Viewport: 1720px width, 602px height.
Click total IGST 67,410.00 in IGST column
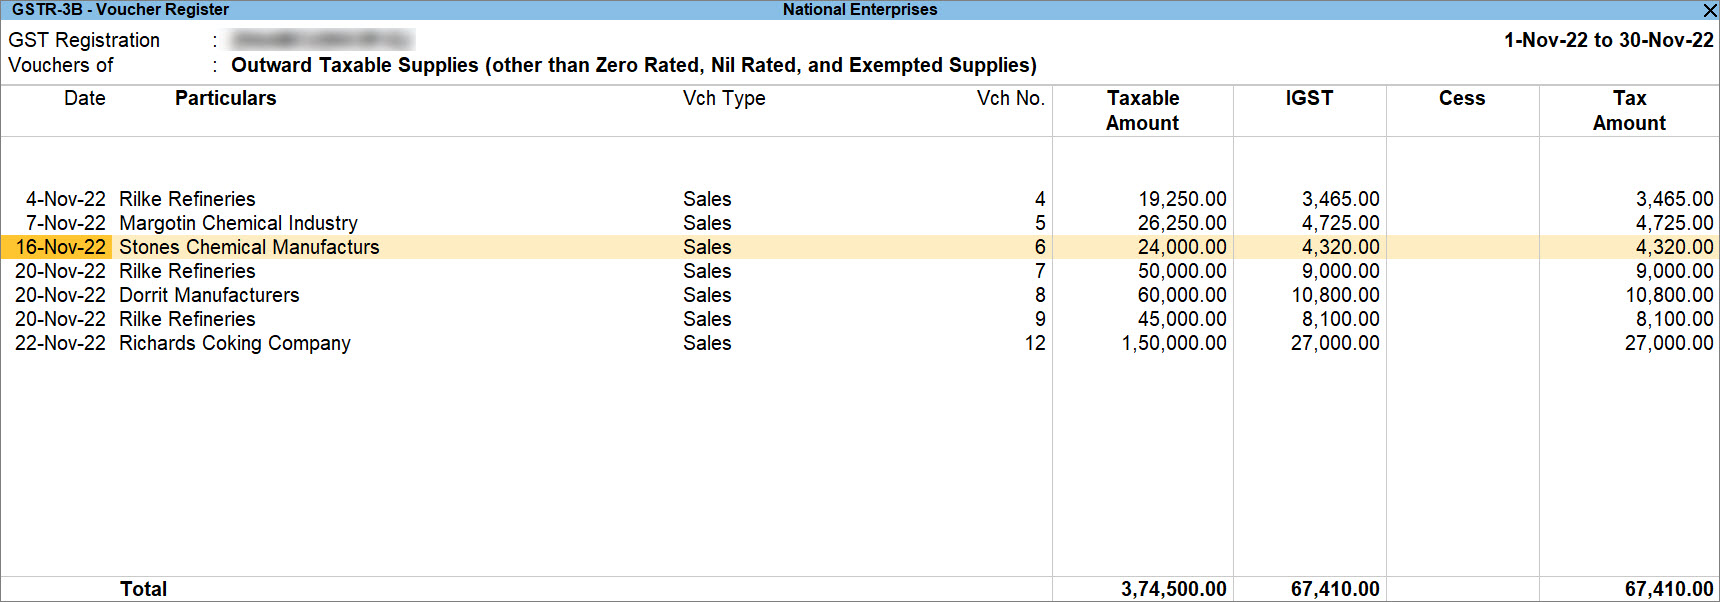[x=1335, y=589]
